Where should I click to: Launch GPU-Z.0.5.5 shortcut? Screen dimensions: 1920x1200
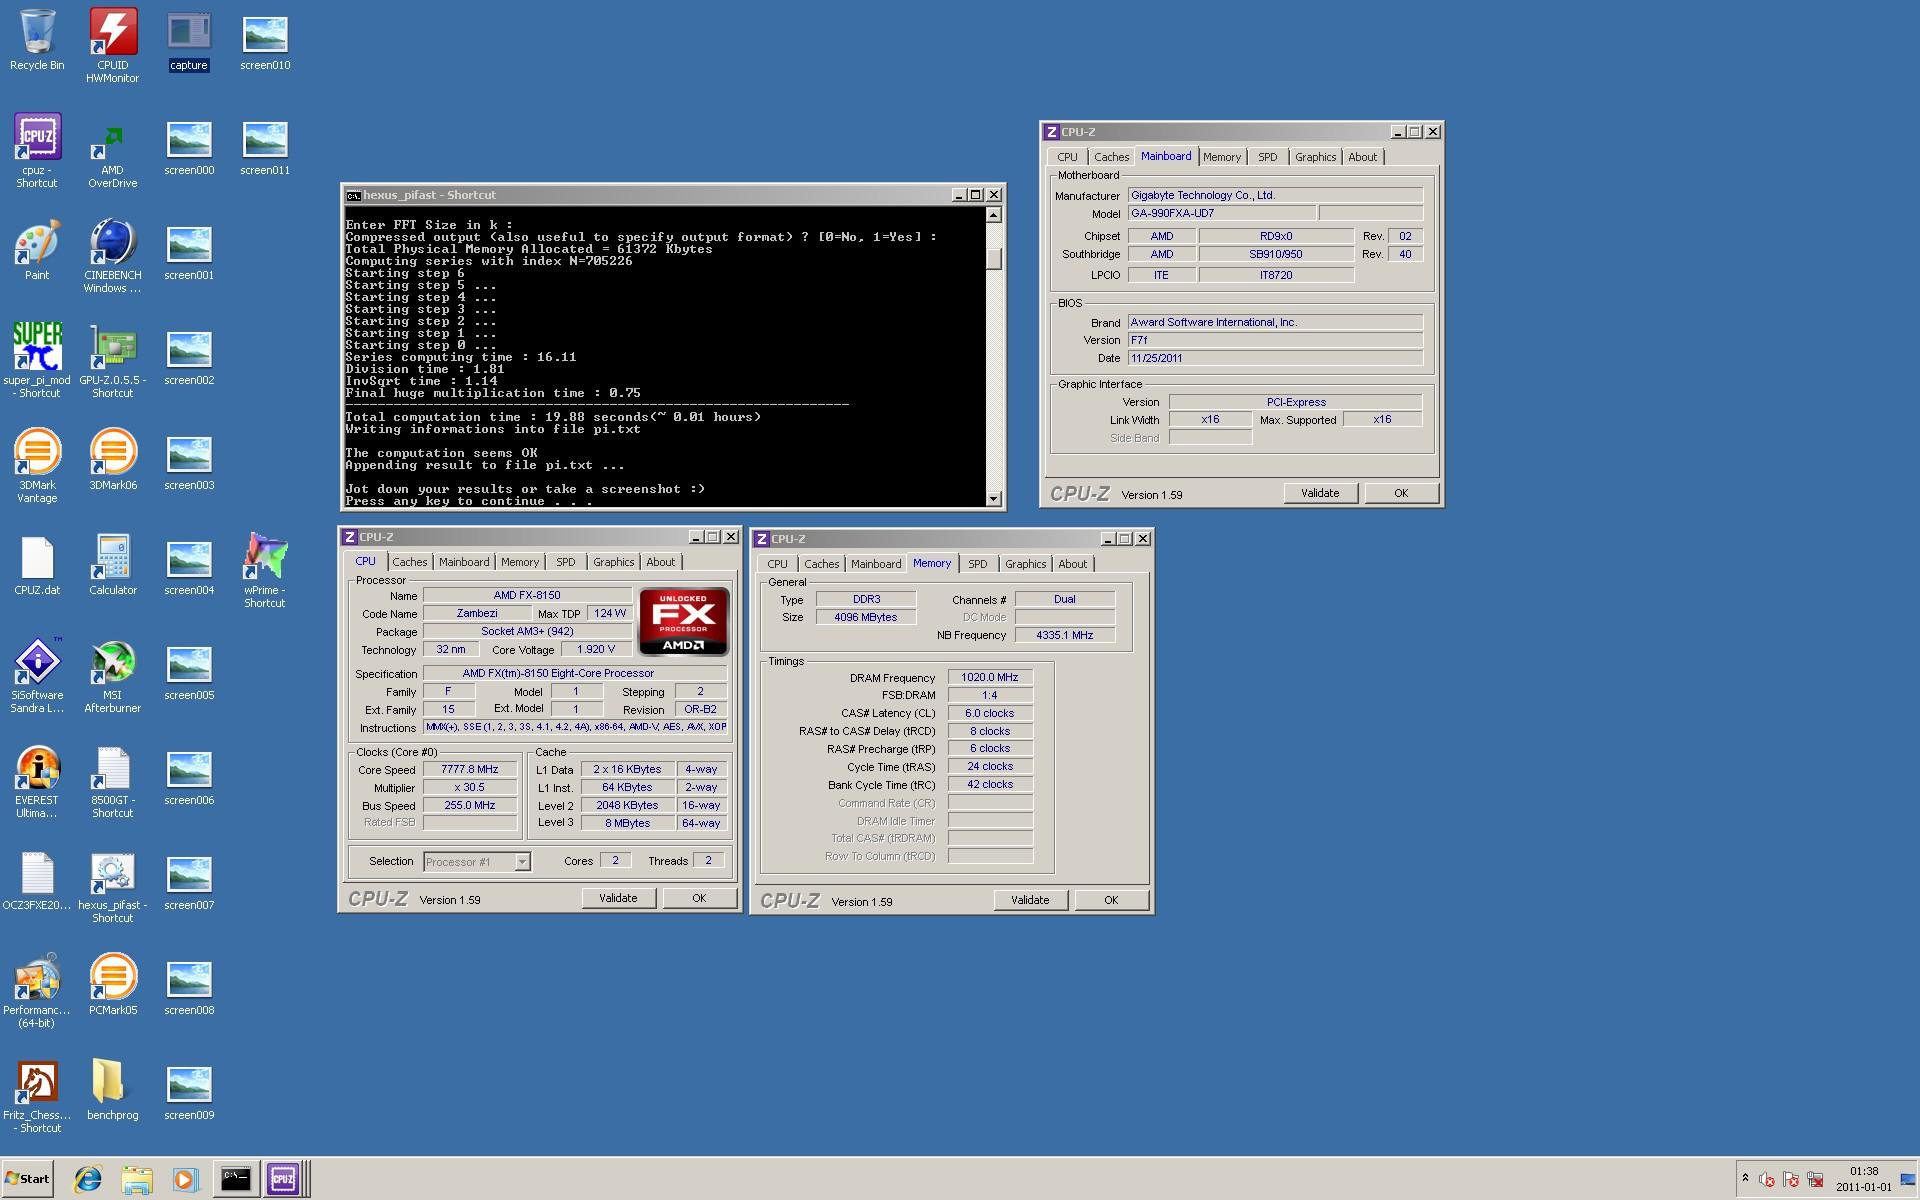[113, 360]
